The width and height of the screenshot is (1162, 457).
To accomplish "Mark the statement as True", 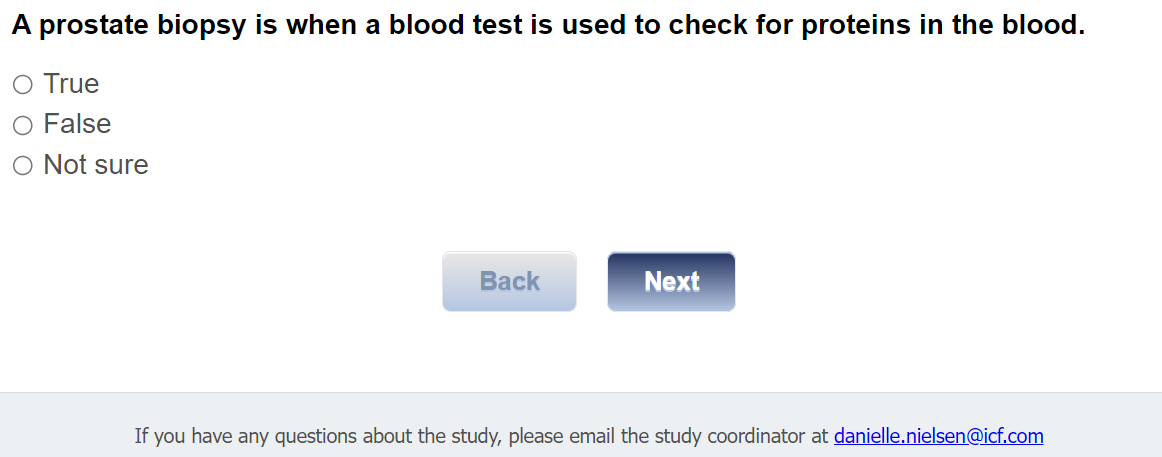I will [23, 85].
